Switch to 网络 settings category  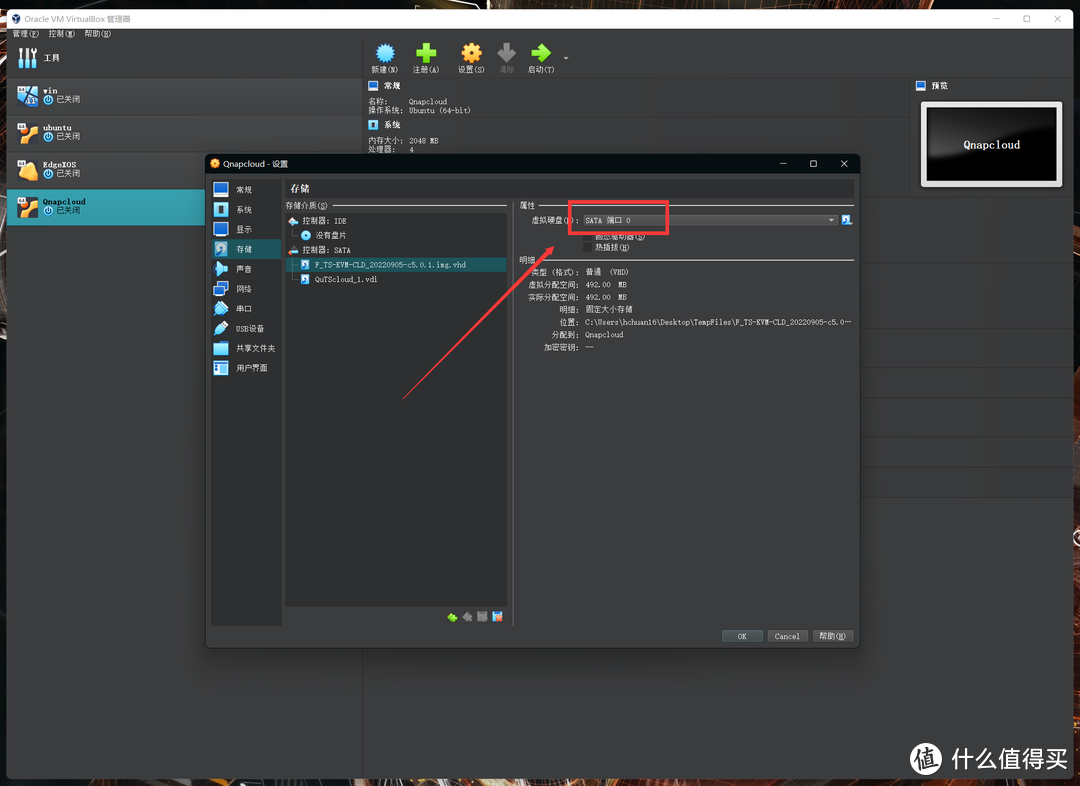tap(246, 289)
